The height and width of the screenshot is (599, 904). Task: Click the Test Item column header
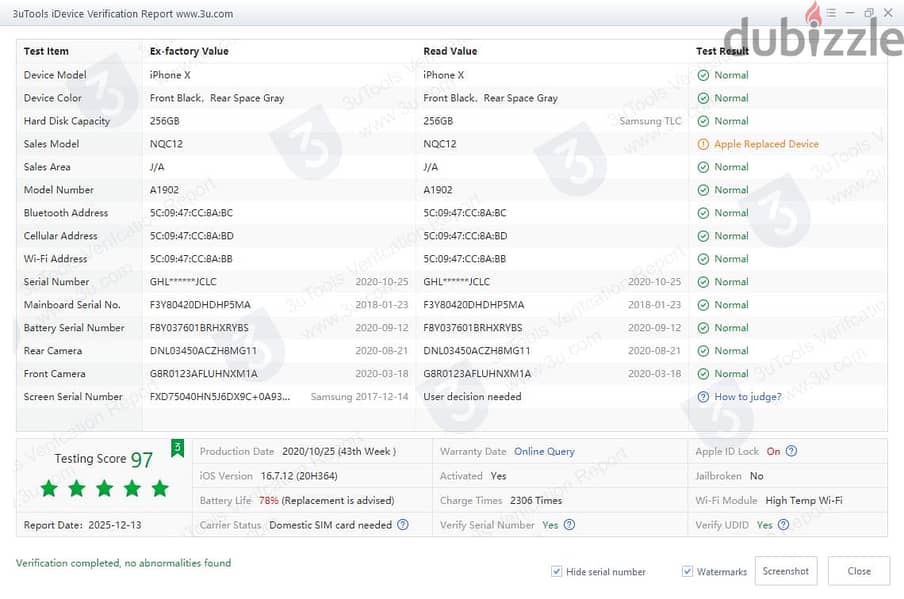coord(46,51)
